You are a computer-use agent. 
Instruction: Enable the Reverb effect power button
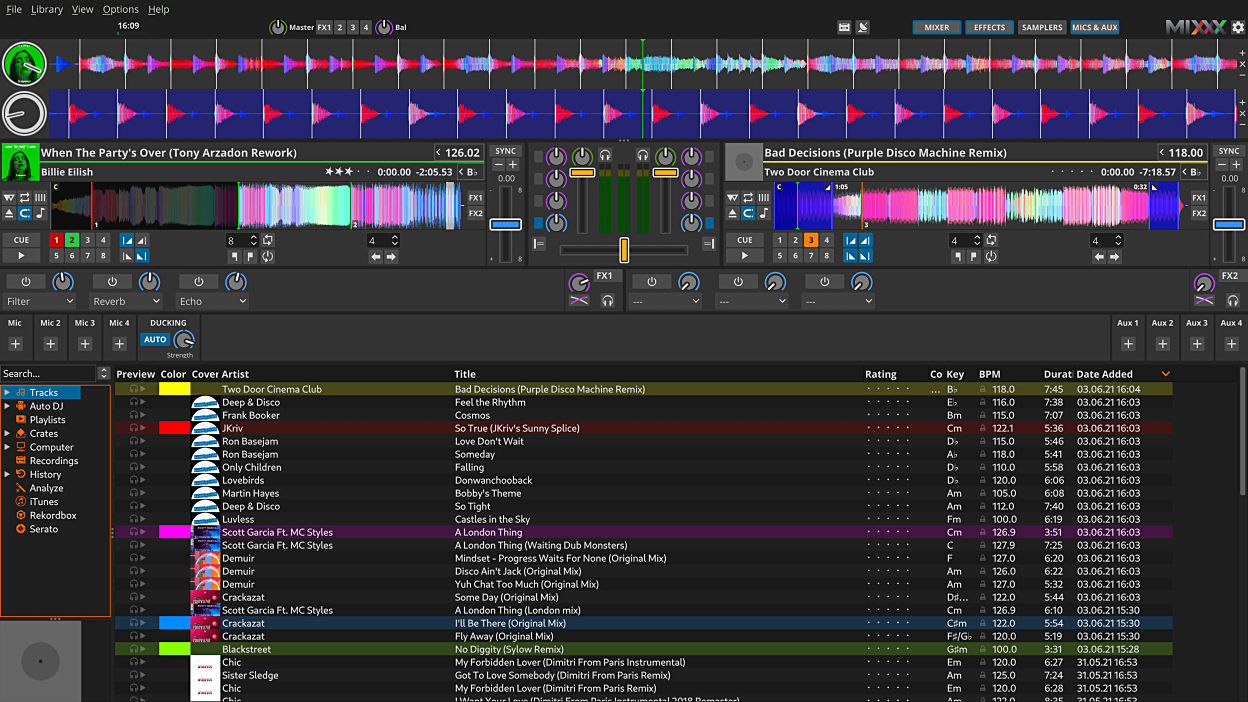112,282
